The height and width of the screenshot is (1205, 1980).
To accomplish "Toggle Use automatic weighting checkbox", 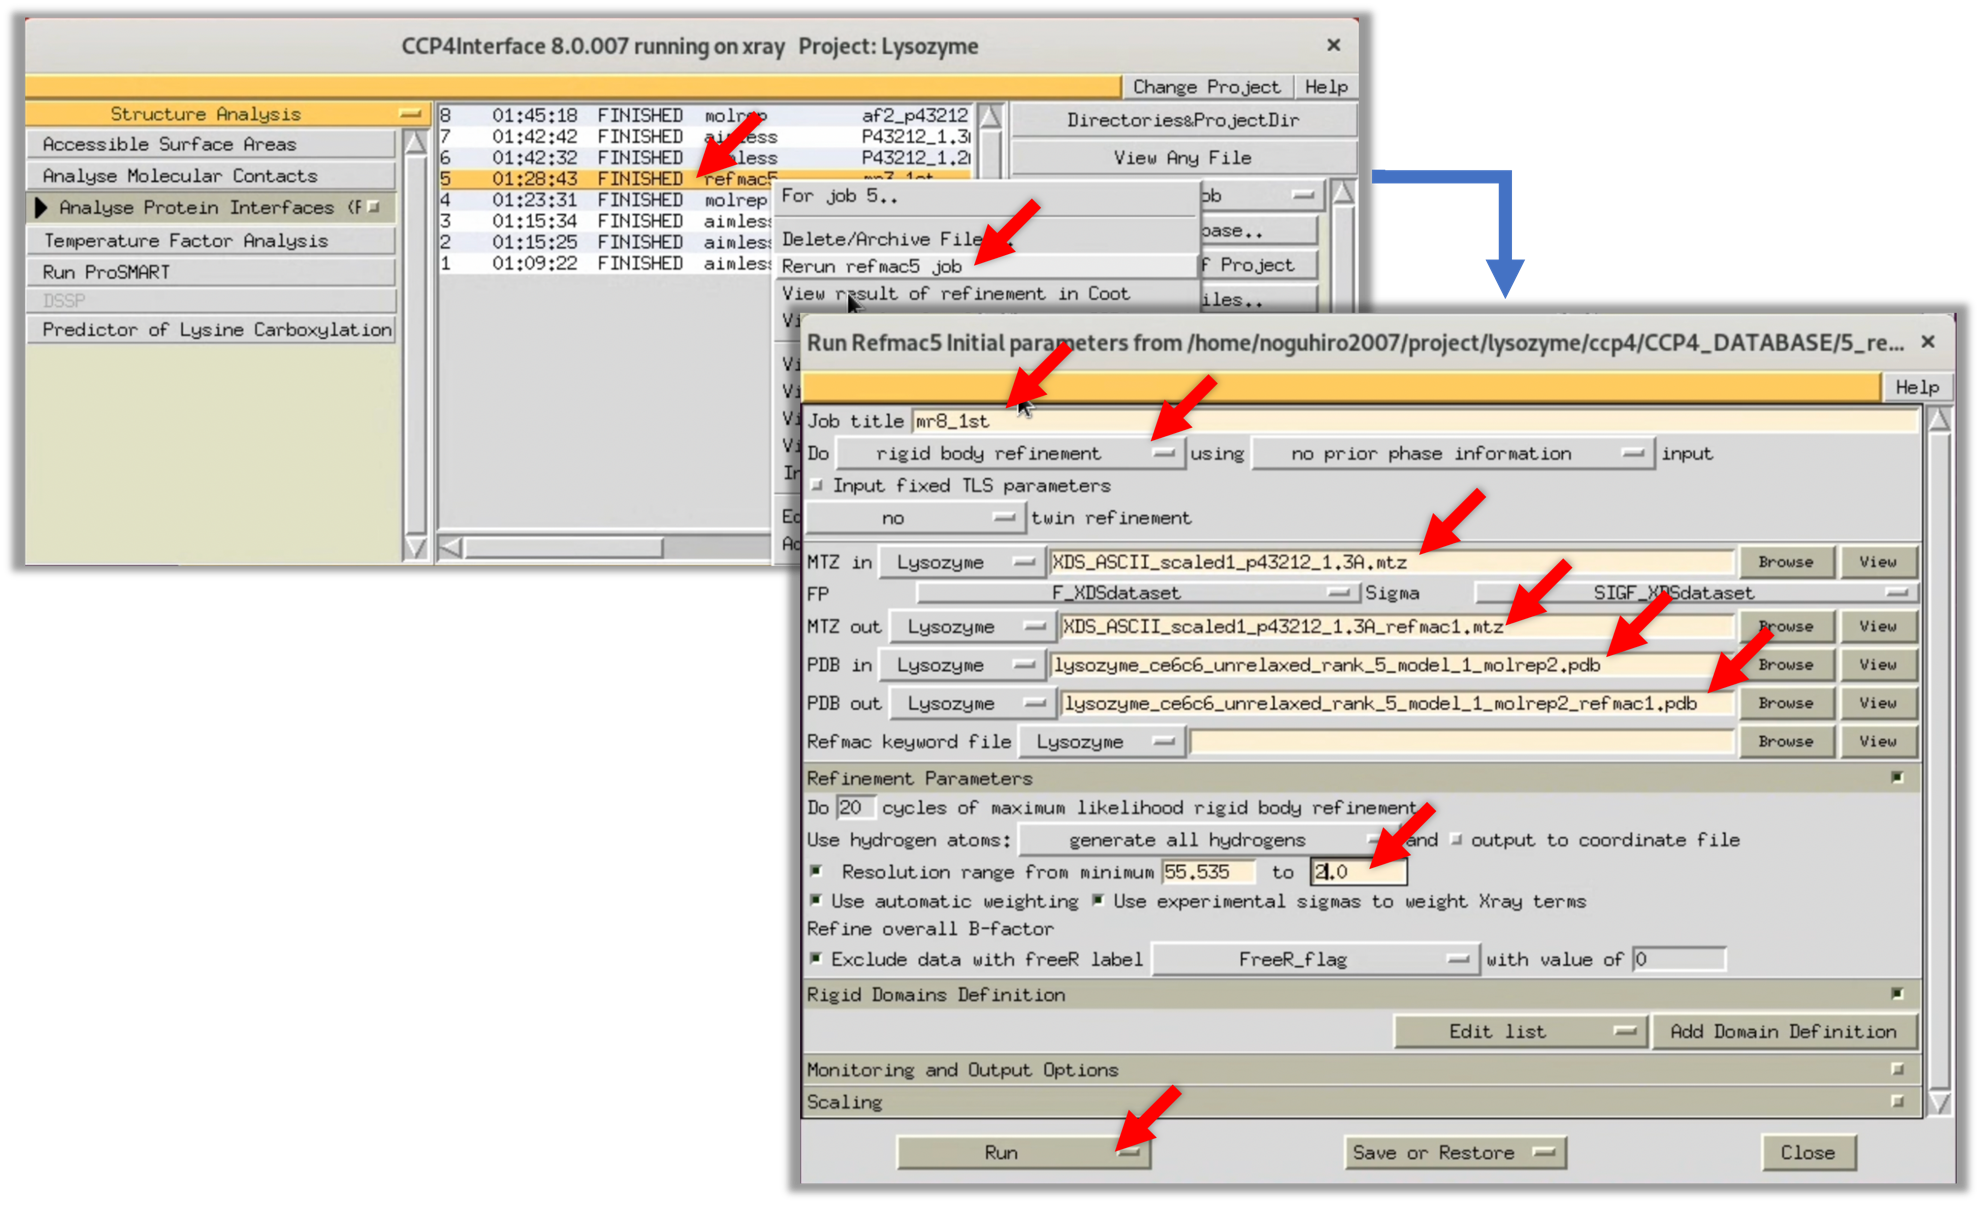I will [x=817, y=901].
